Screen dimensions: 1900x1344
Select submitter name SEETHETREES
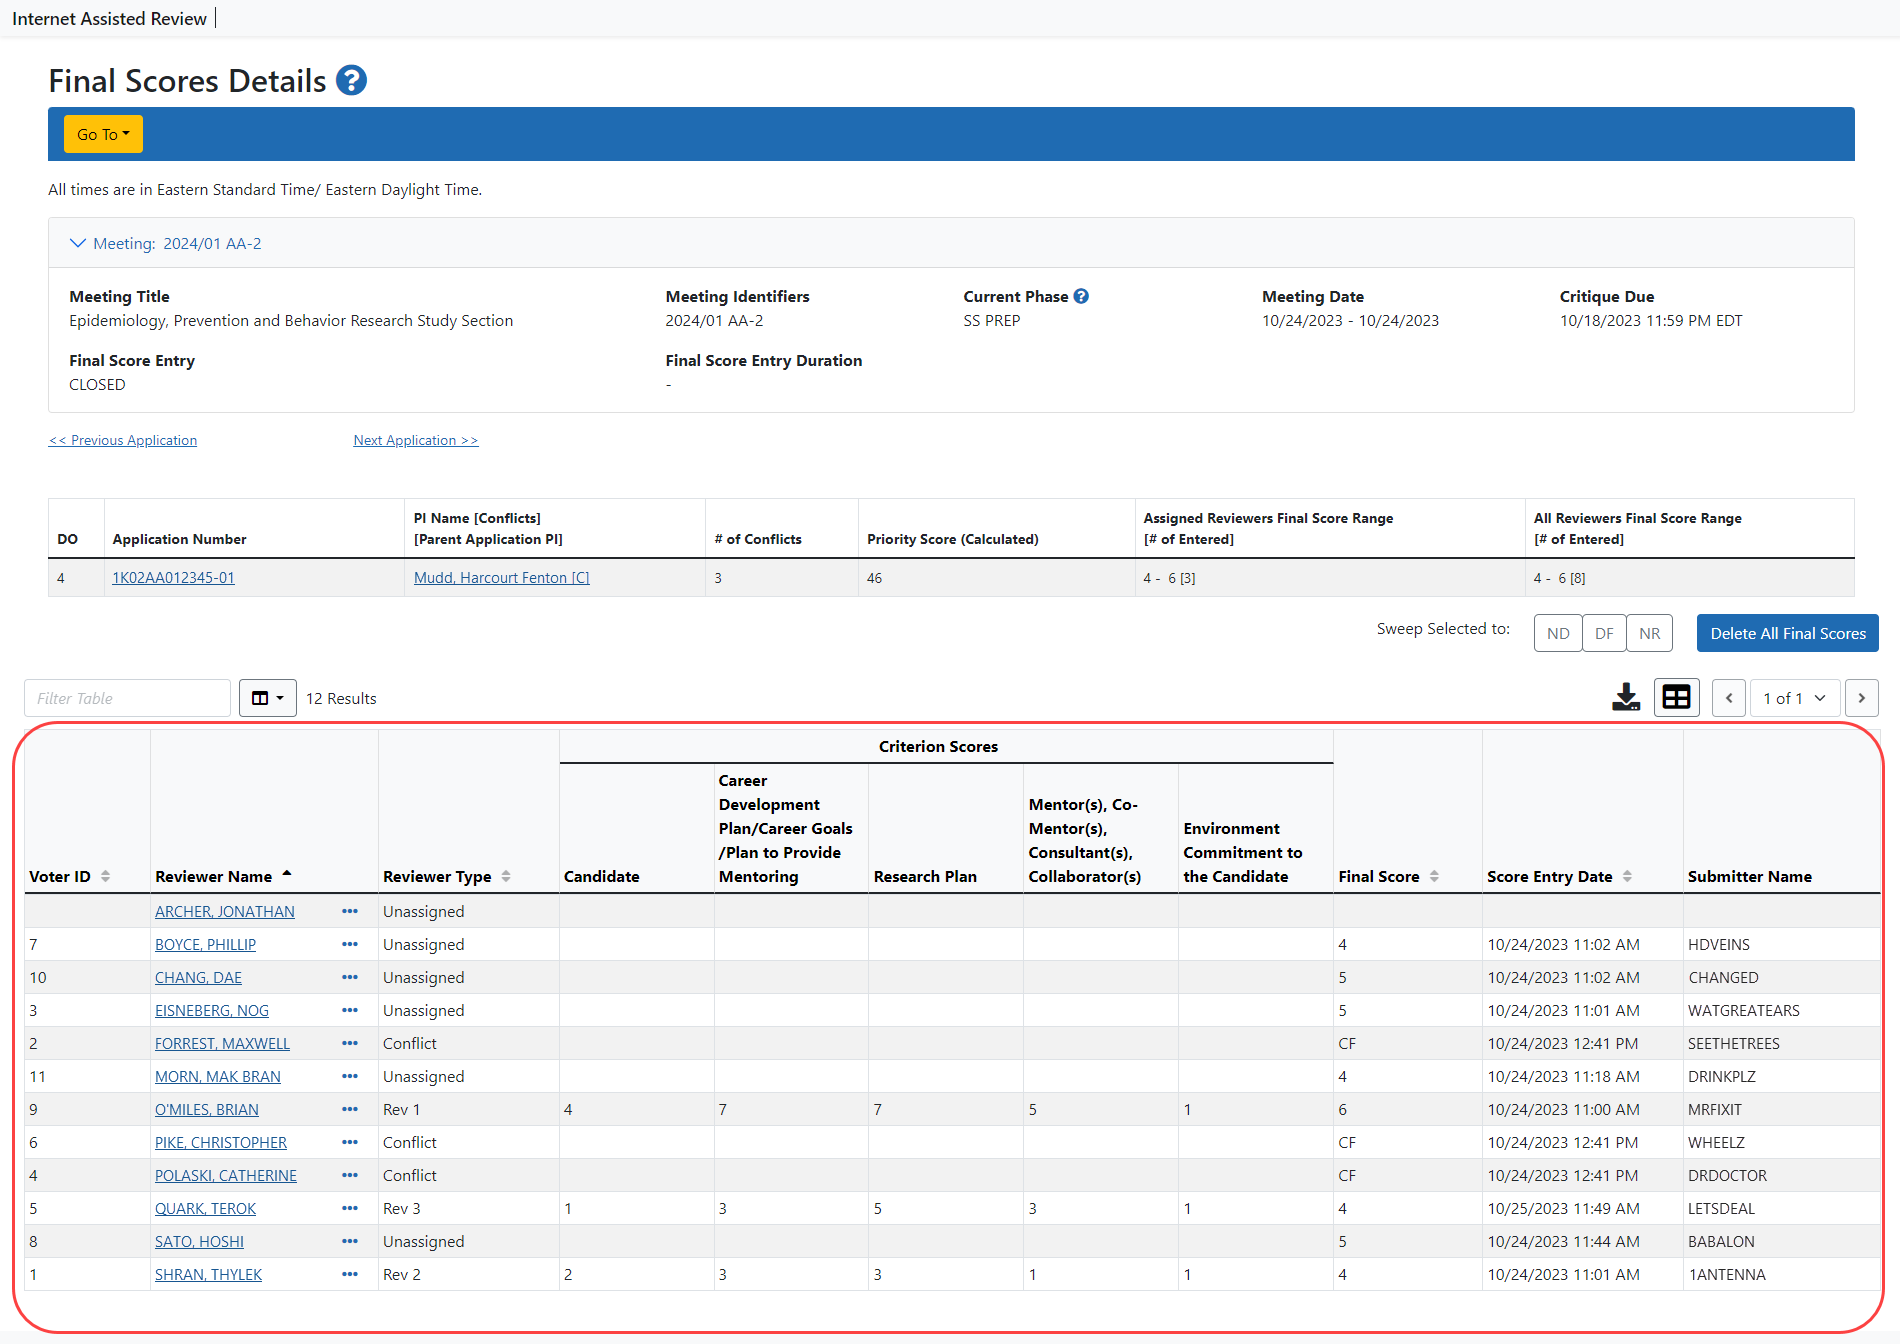click(1734, 1043)
